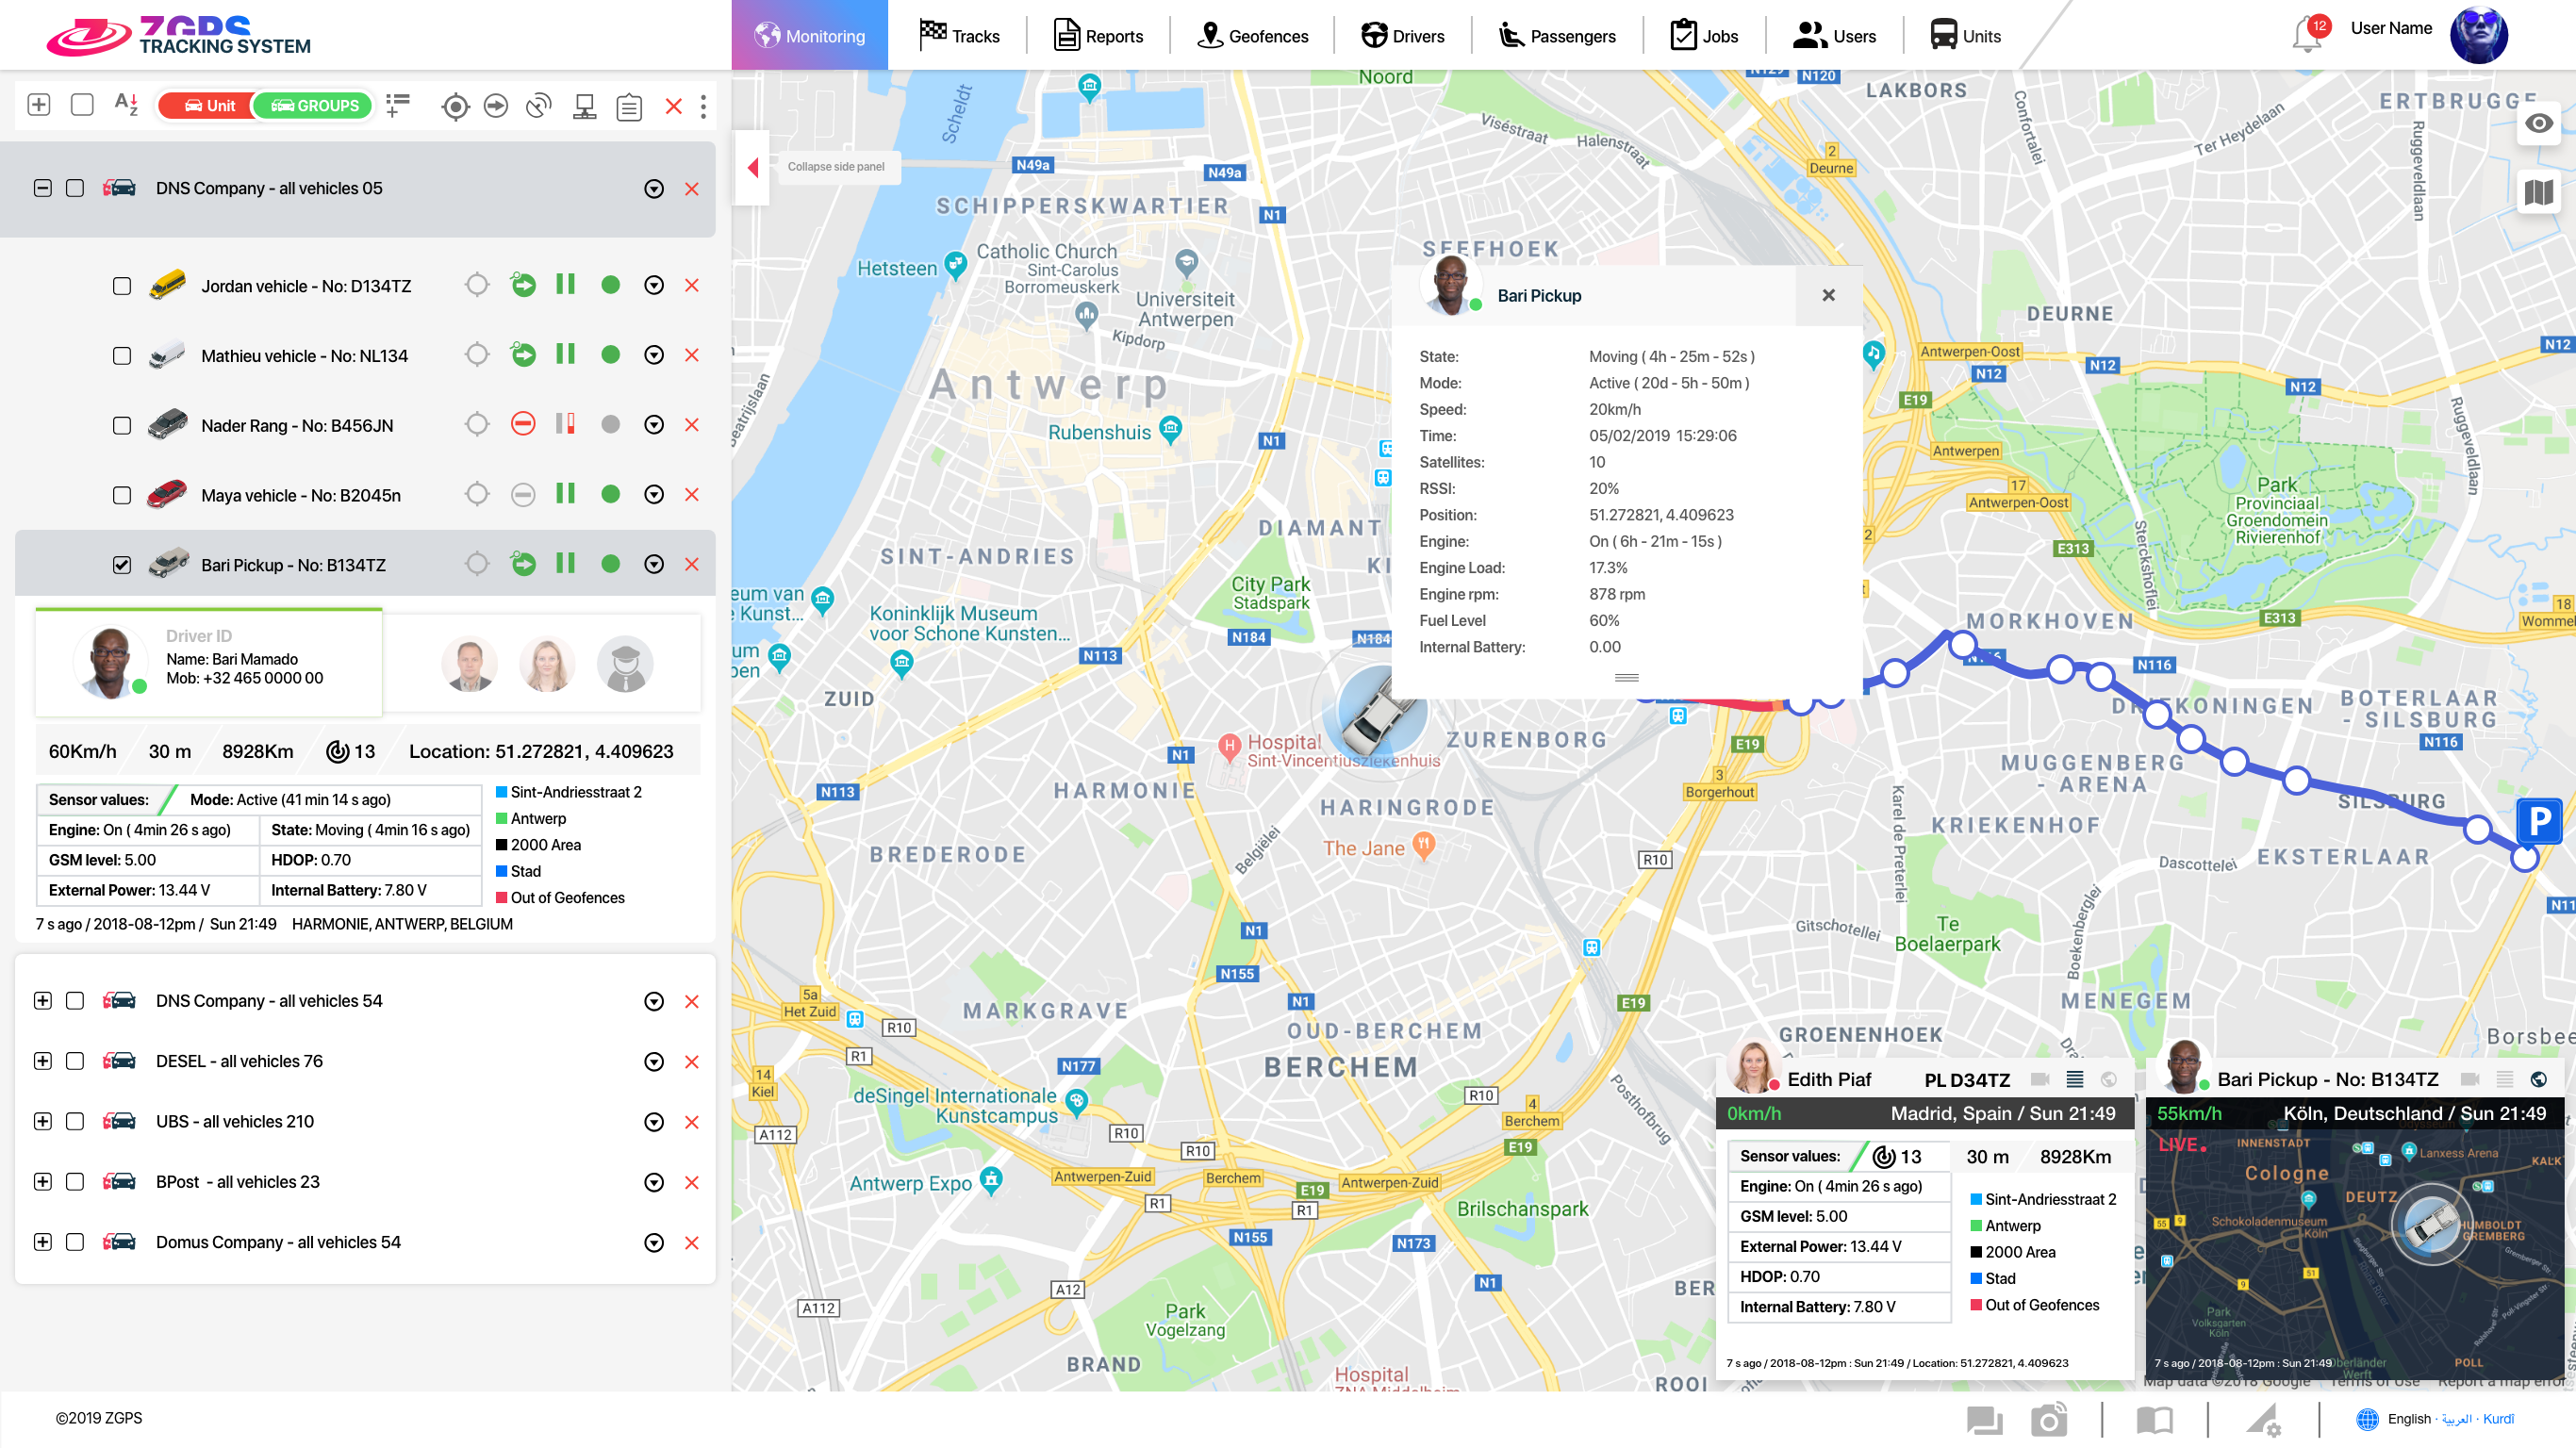The width and height of the screenshot is (2576, 1448).
Task: Toggle the map visibility eye icon
Action: [2538, 123]
